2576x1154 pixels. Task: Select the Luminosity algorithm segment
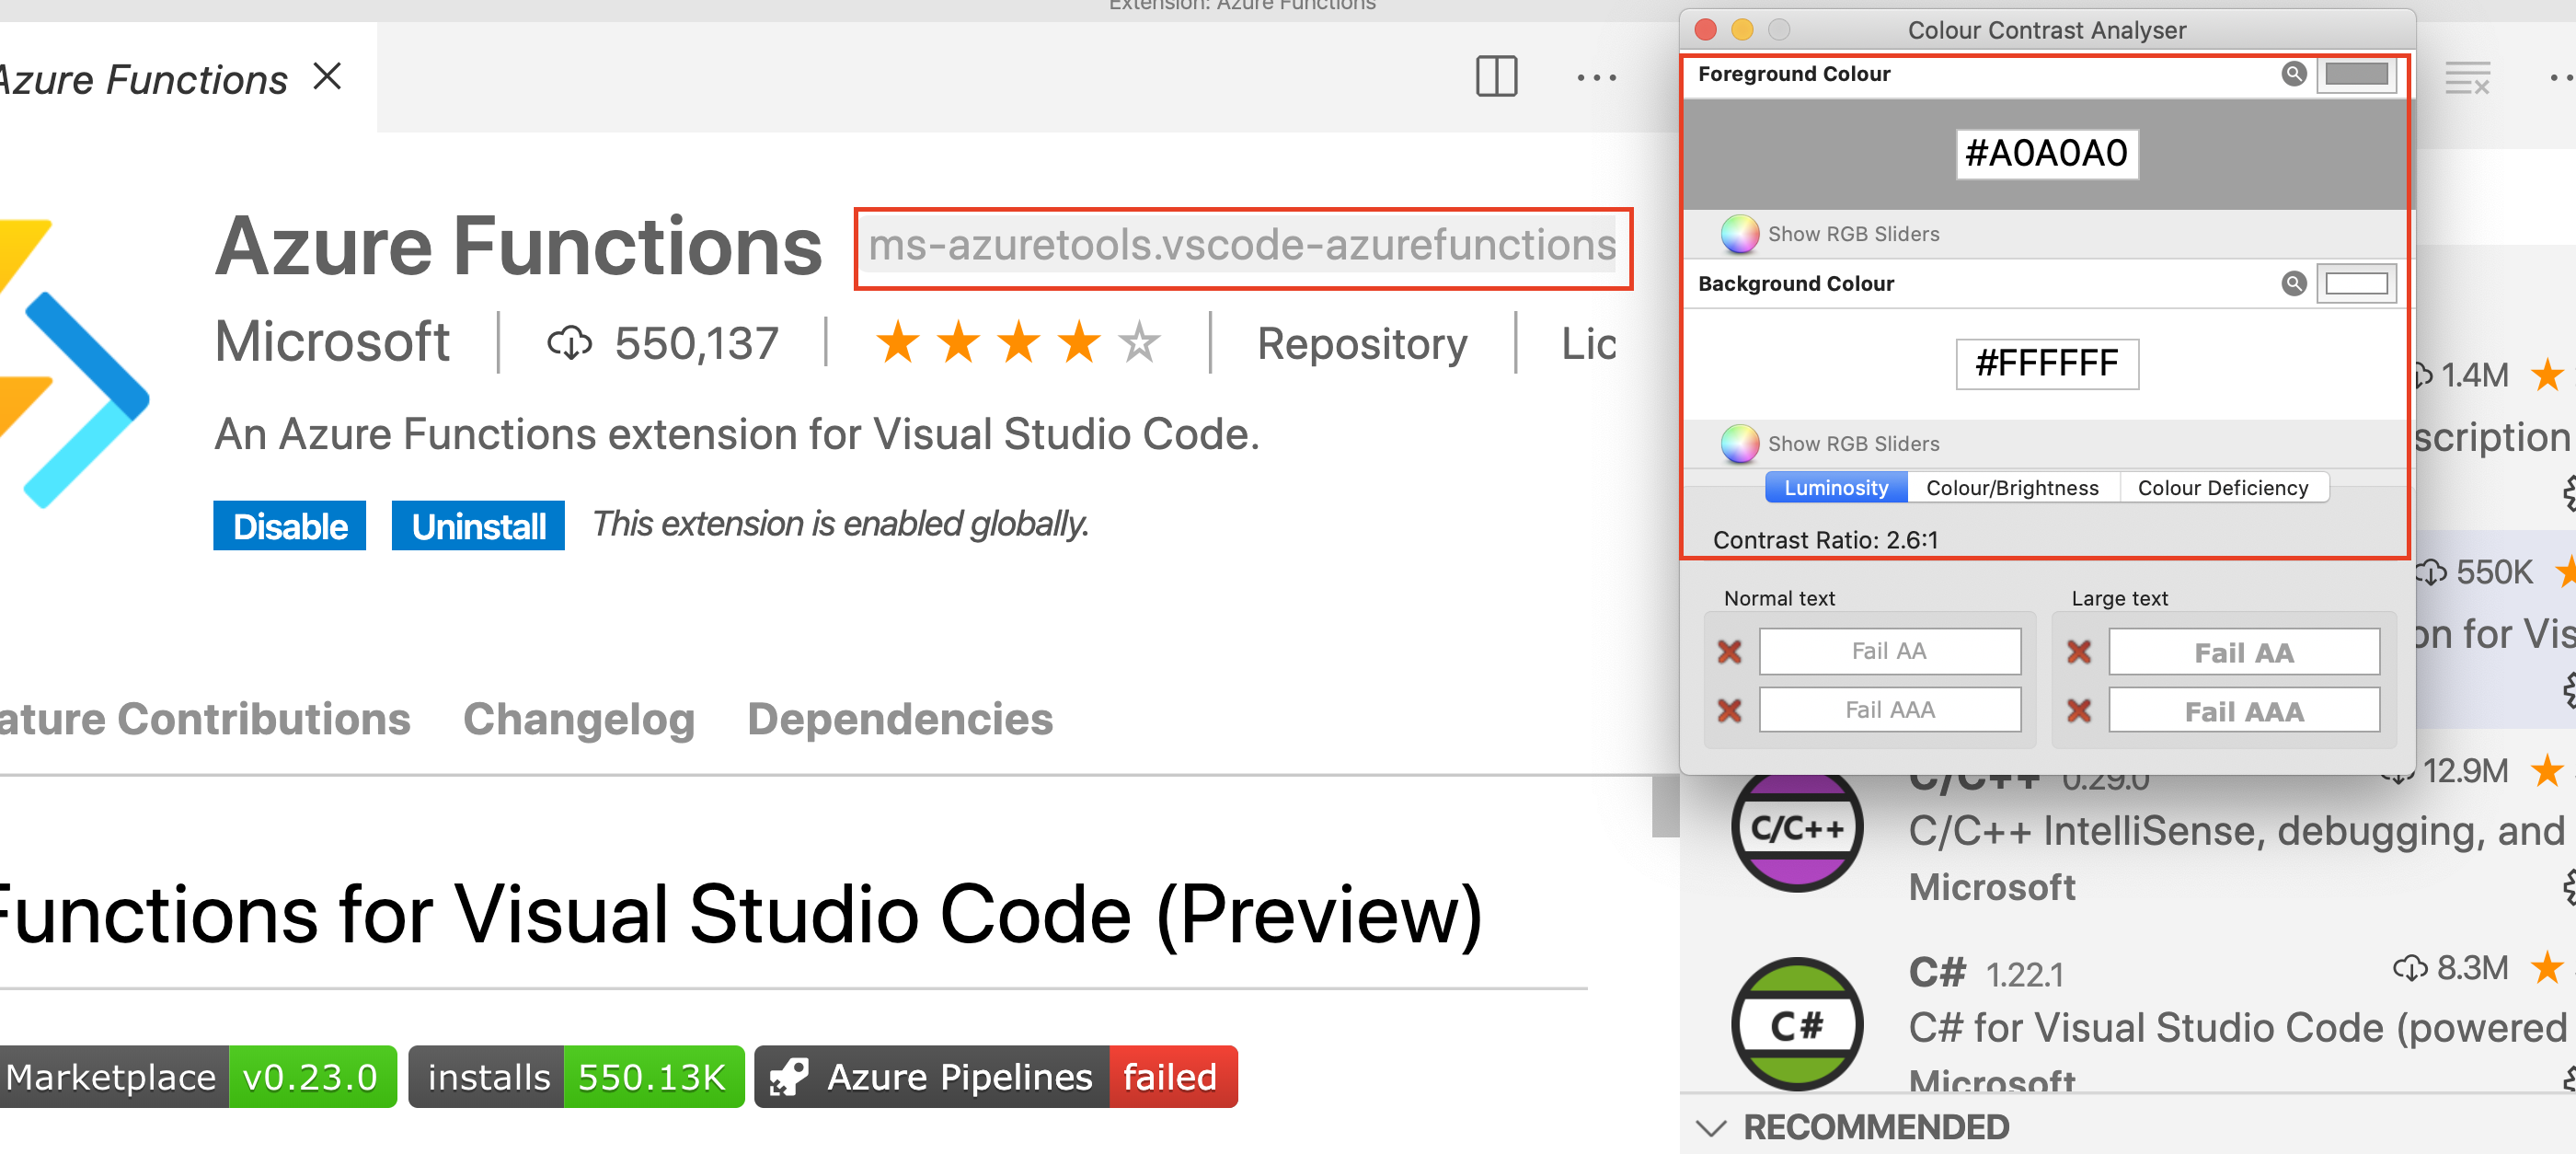pyautogui.click(x=1835, y=488)
